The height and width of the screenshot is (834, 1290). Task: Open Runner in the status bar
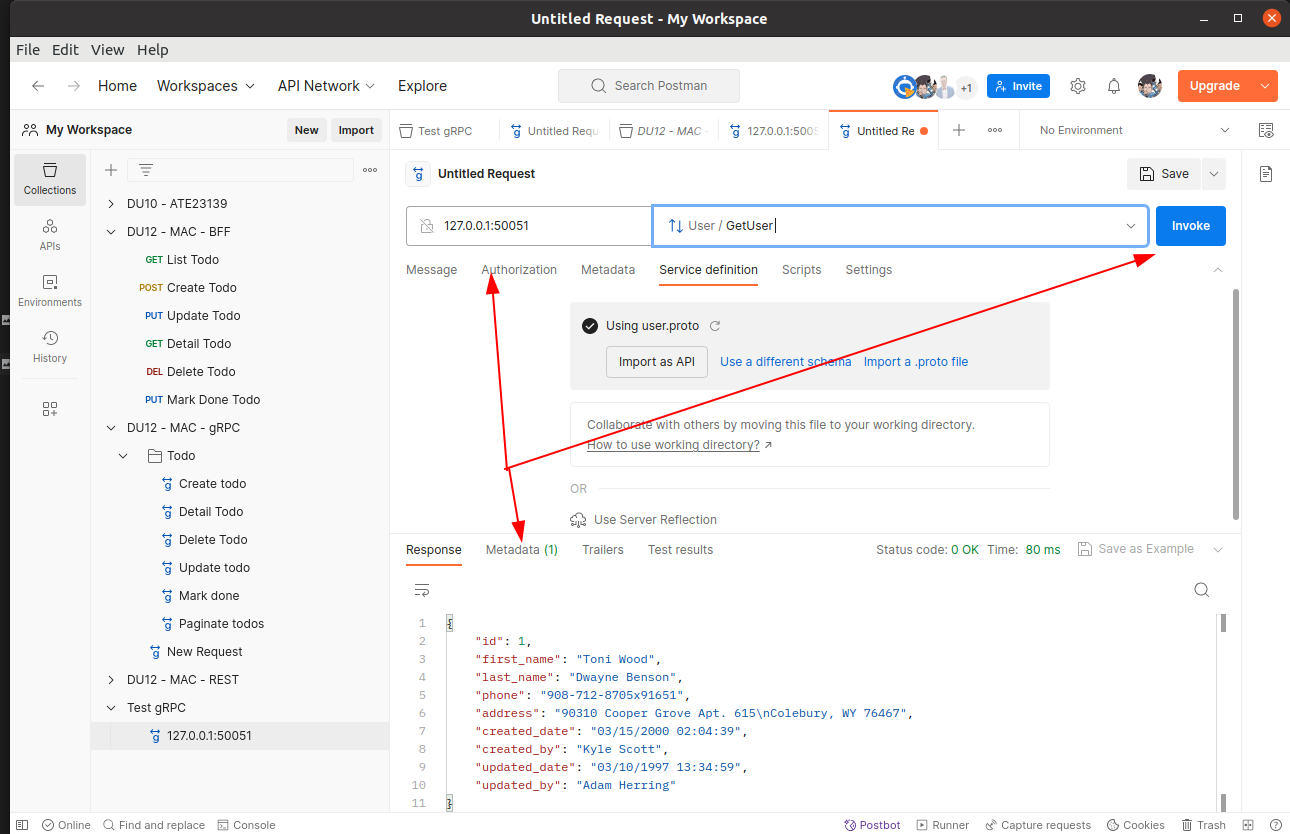(x=942, y=825)
